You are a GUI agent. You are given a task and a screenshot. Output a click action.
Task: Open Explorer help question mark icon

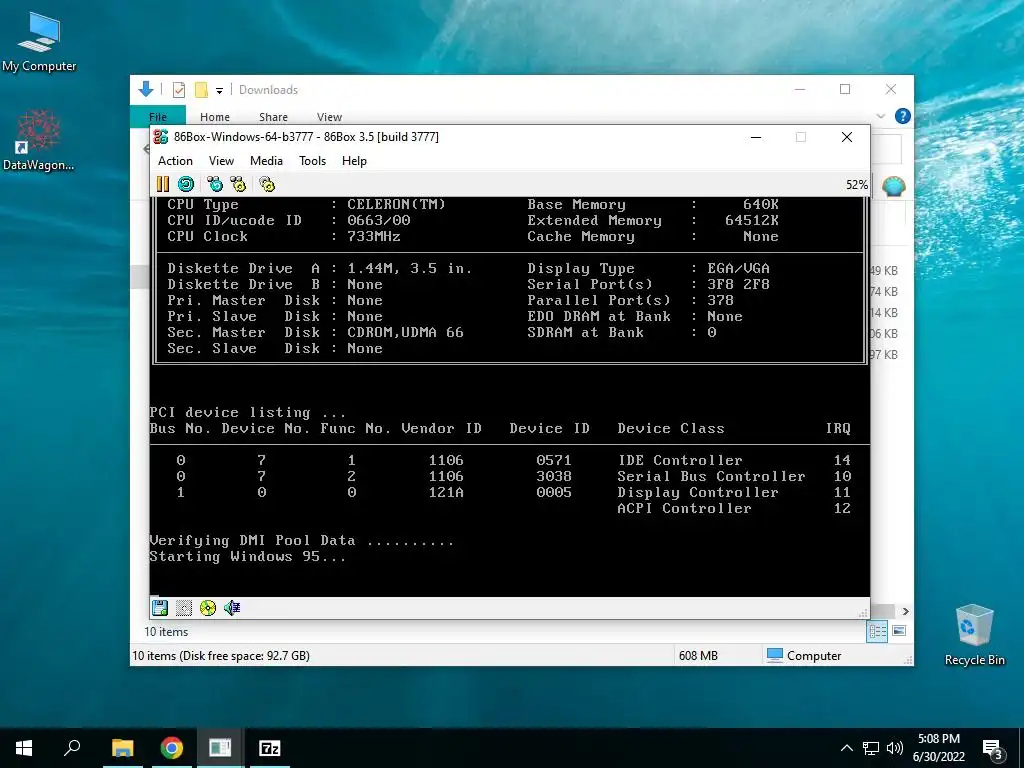pos(903,116)
